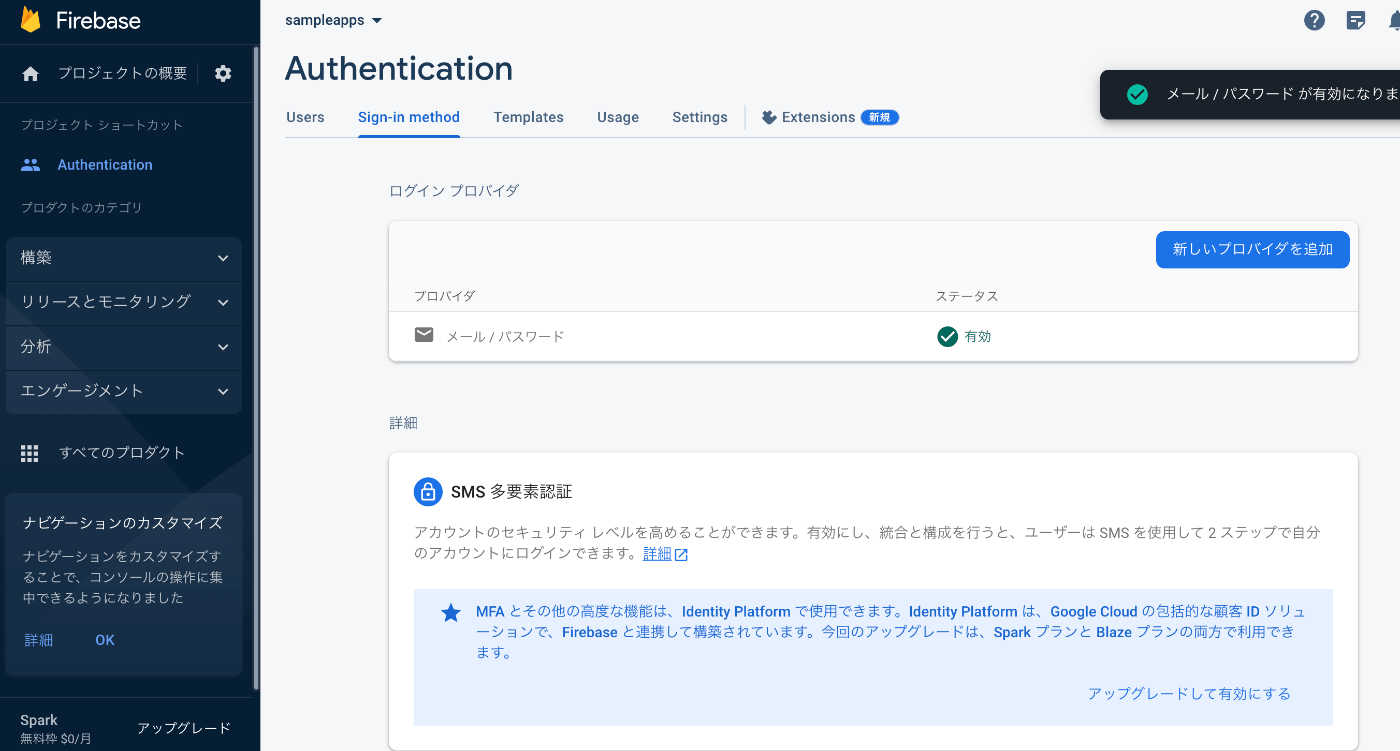The height and width of the screenshot is (751, 1400).
Task: Open Authentication in sidebar shortcuts
Action: tap(105, 165)
